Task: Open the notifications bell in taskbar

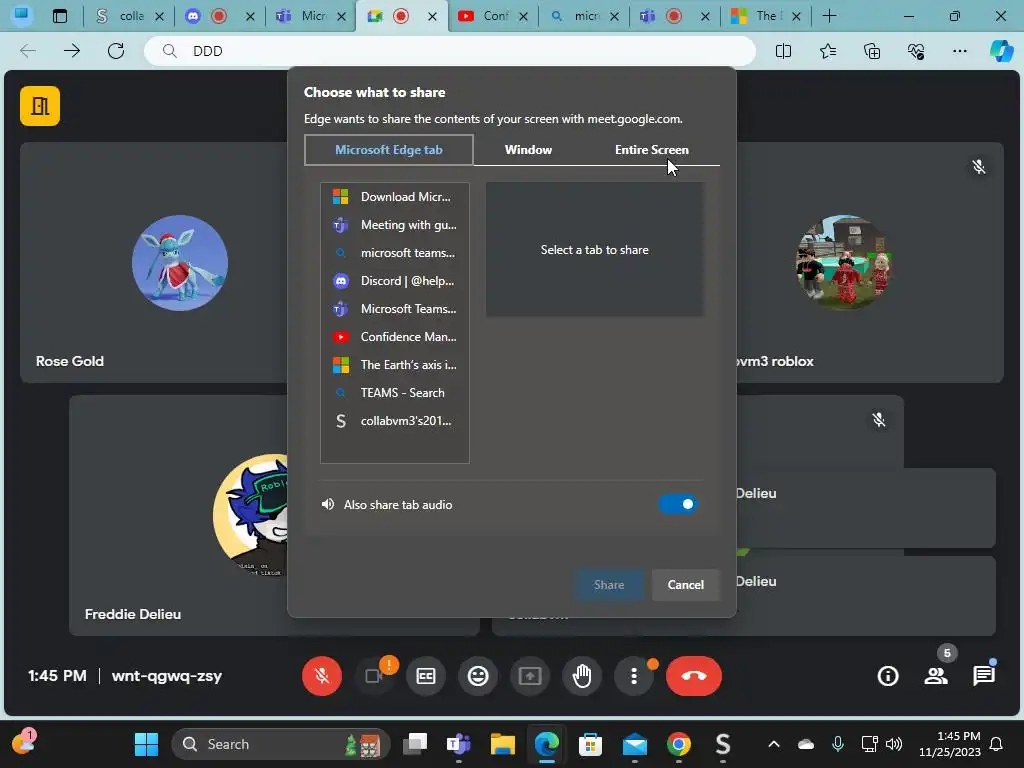Action: pyautogui.click(x=996, y=744)
